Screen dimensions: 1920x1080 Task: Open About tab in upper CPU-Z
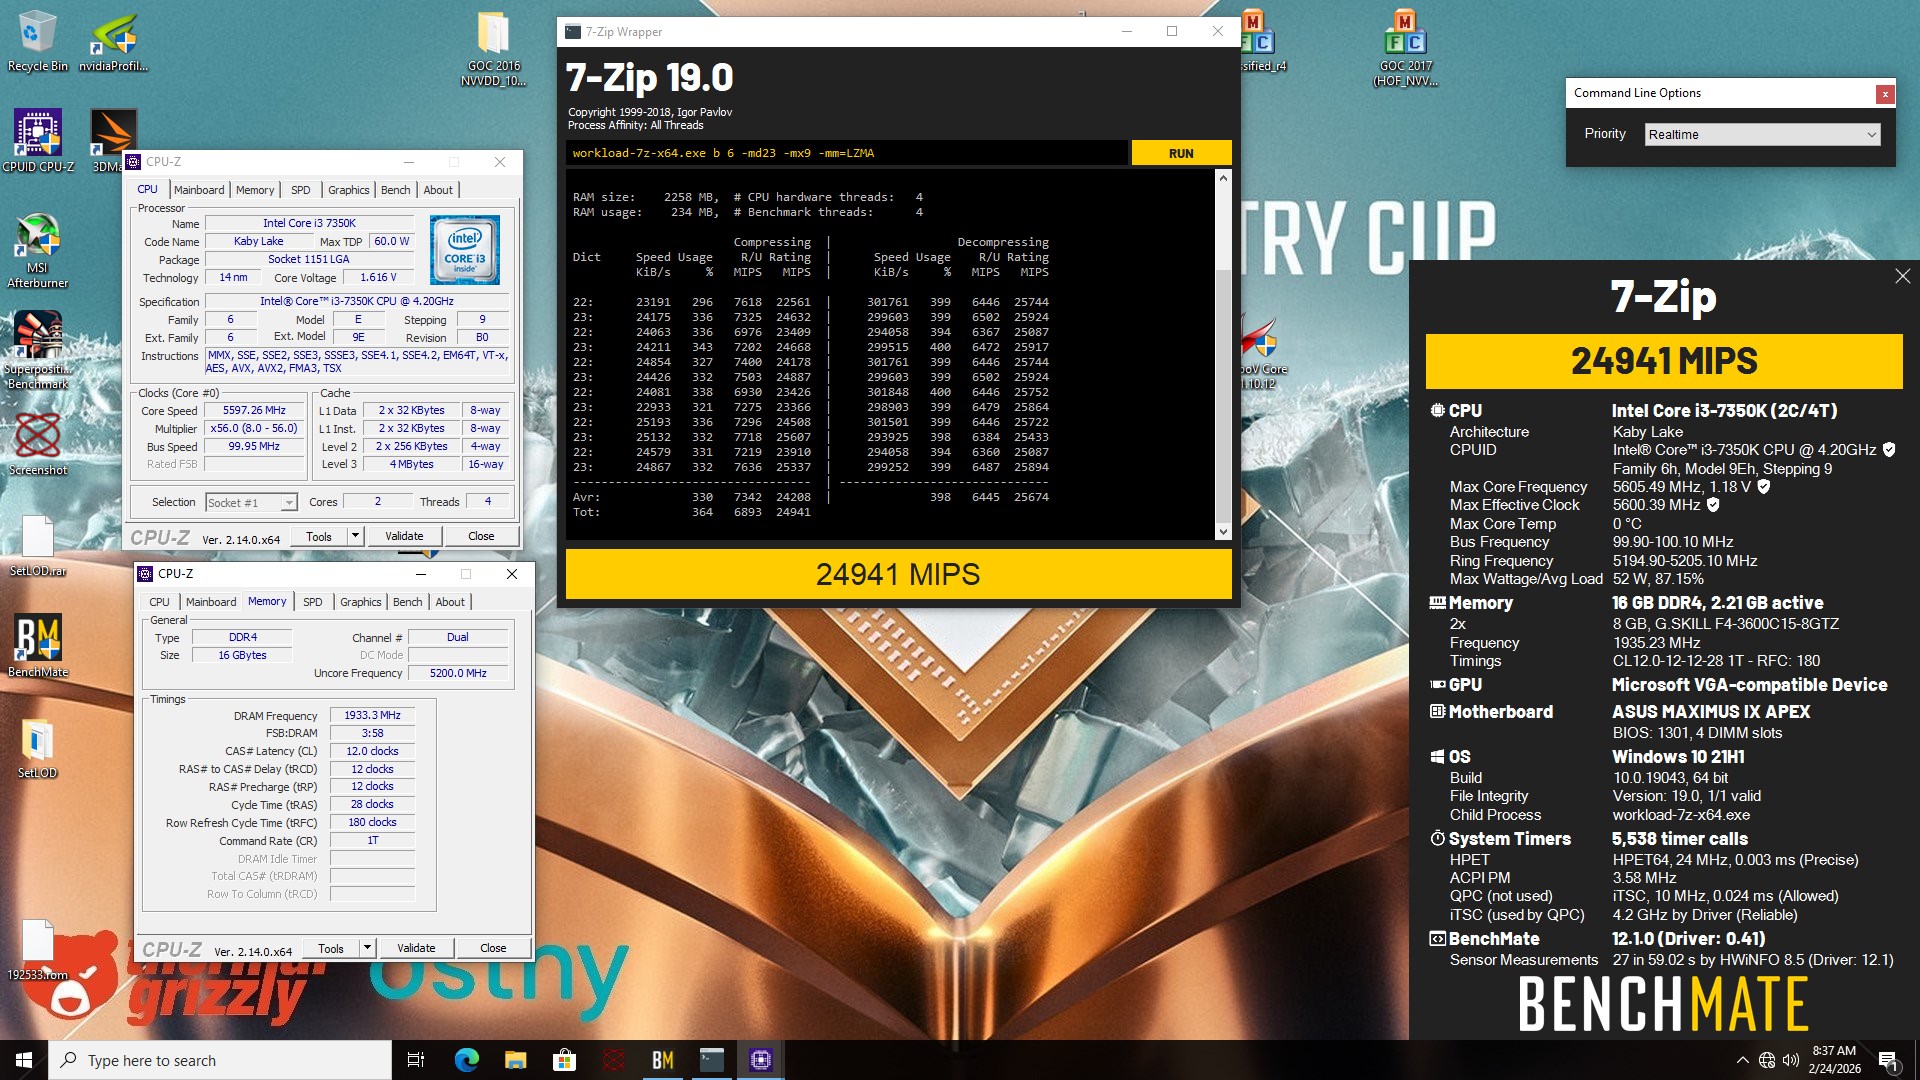[x=438, y=190]
